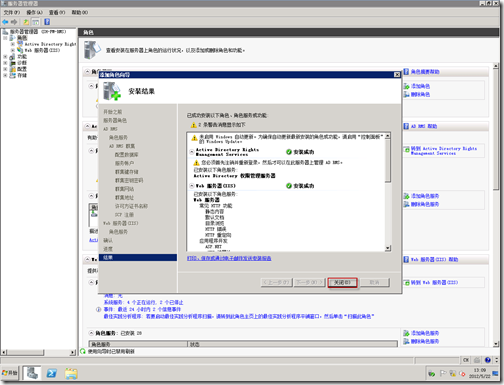The image size is (504, 385).
Task: Open the print, save or email installation report link
Action: (229, 258)
